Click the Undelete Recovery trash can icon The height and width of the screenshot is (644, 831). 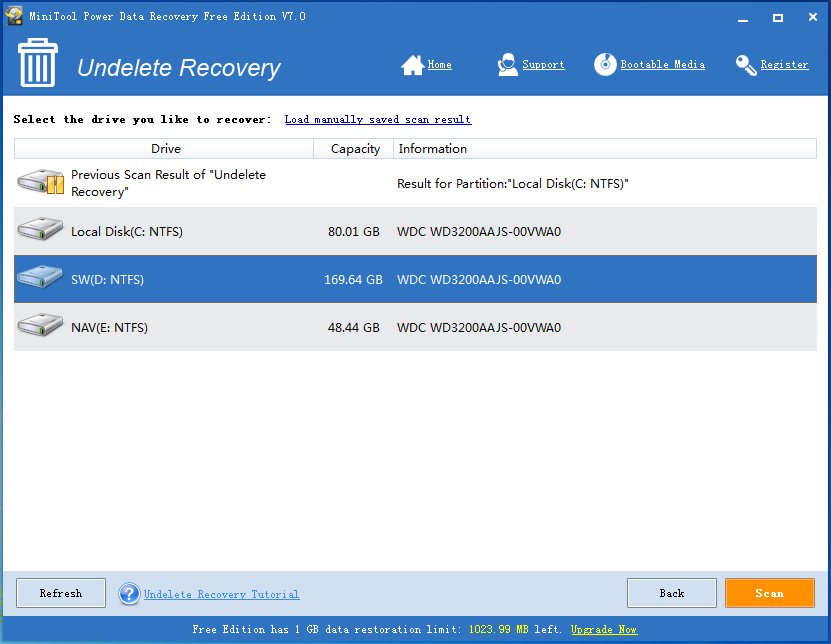coord(38,63)
